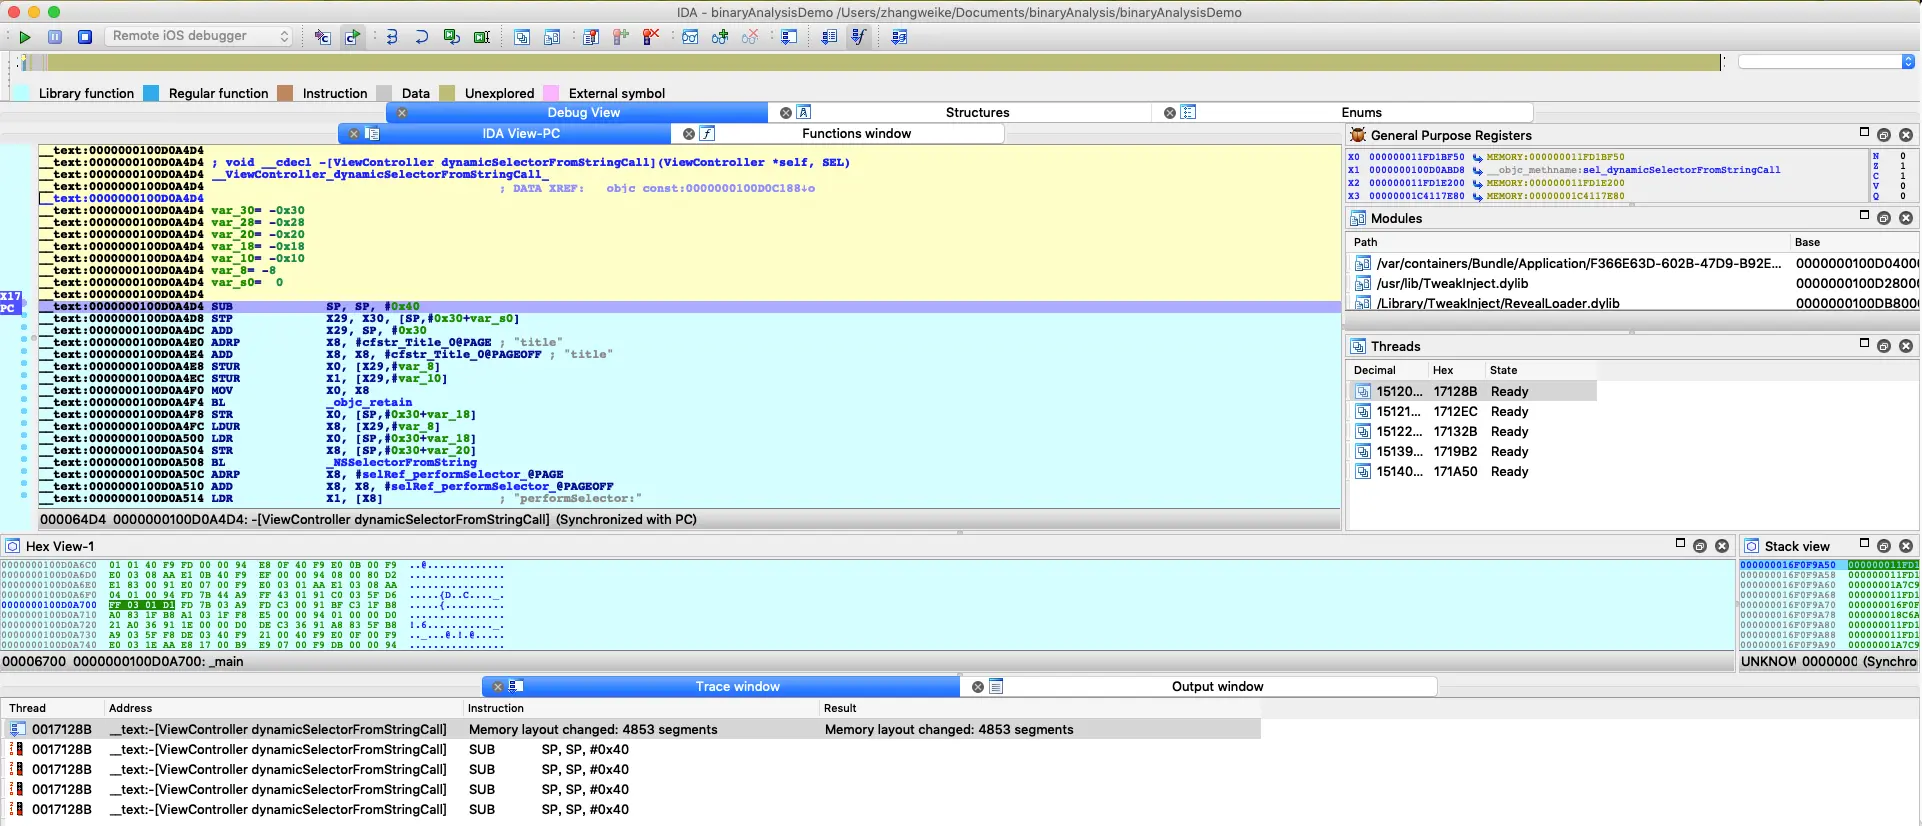Toggle the C icon with green arrow
This screenshot has height=826, width=1922.
pyautogui.click(x=352, y=37)
